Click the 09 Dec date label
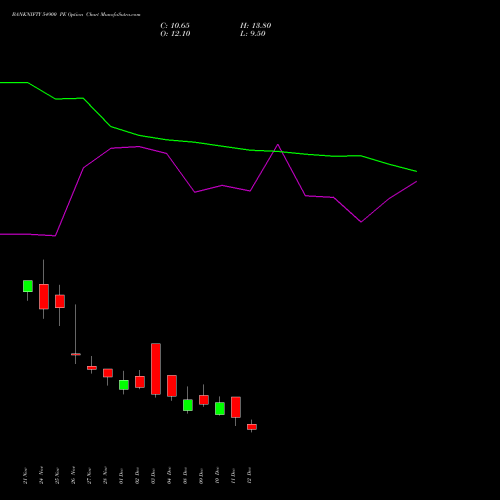This screenshot has width=500, height=500. pos(202,476)
